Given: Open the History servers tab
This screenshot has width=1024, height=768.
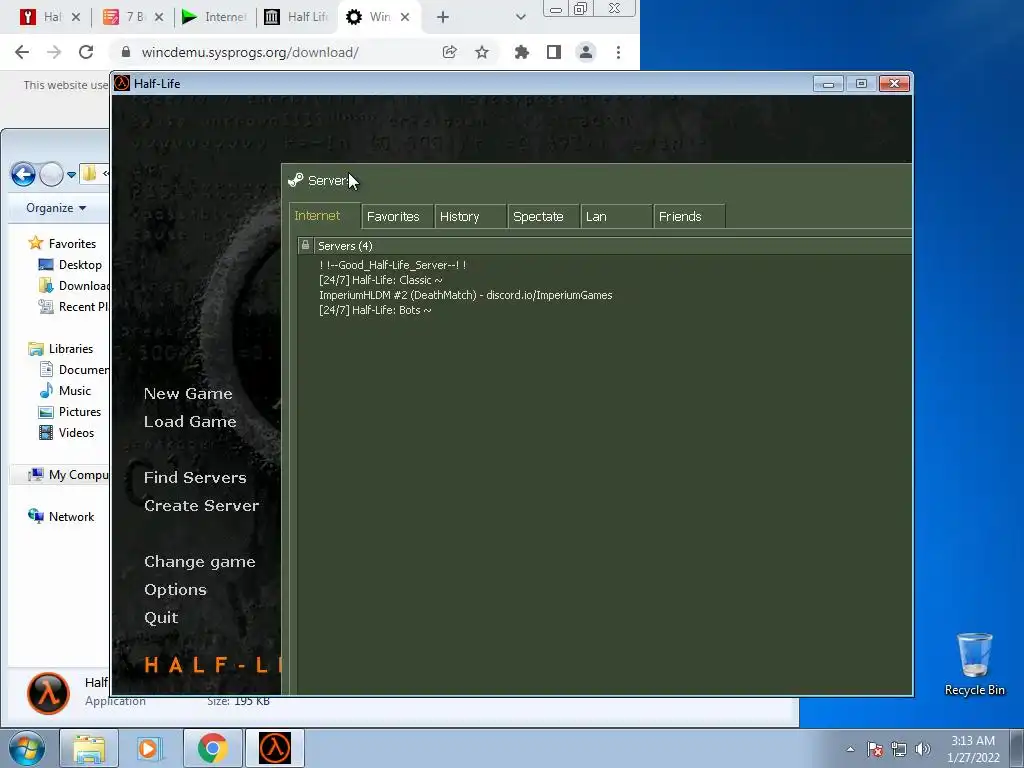Looking at the screenshot, I should point(470,217).
